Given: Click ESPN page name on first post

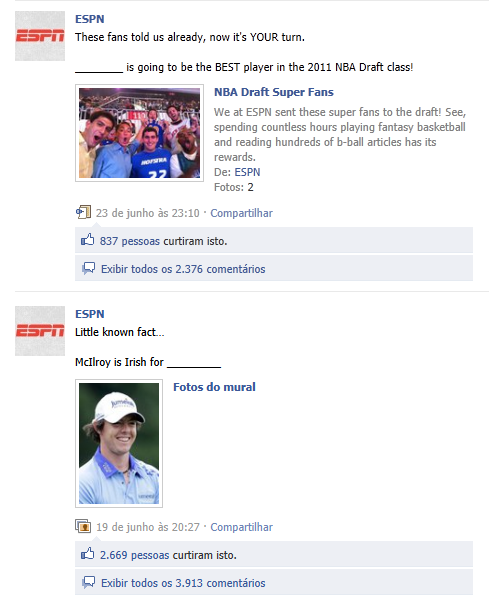Looking at the screenshot, I should click(x=89, y=19).
